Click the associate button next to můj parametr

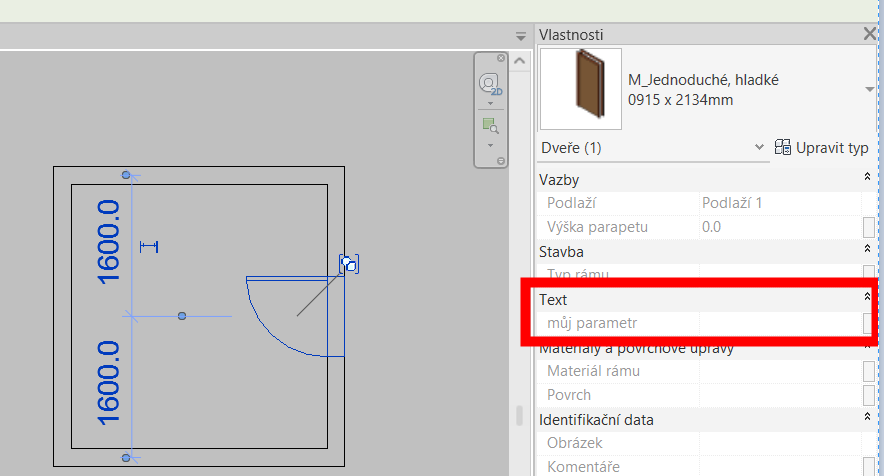pyautogui.click(x=868, y=323)
